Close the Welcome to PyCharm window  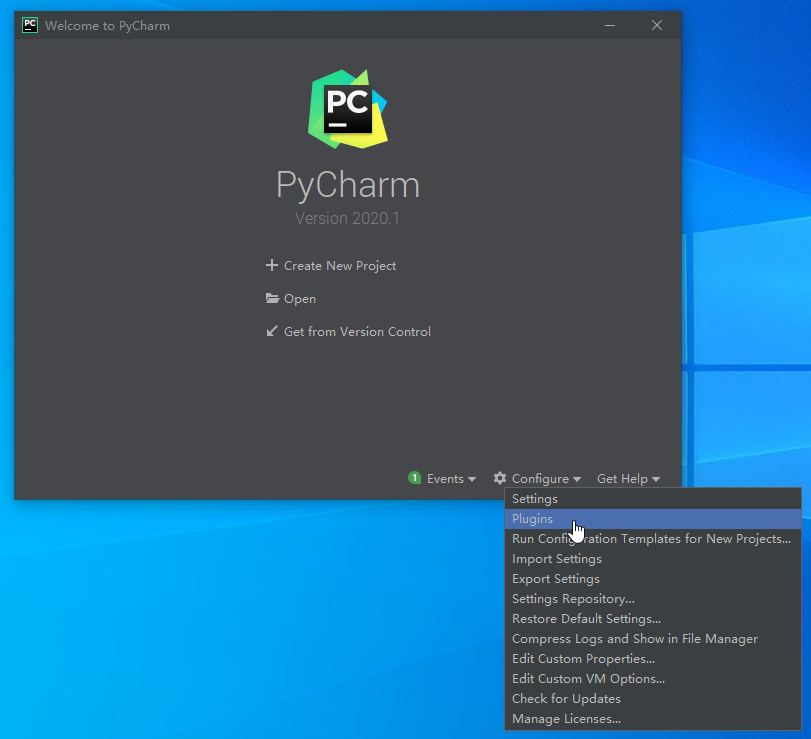pyautogui.click(x=657, y=25)
